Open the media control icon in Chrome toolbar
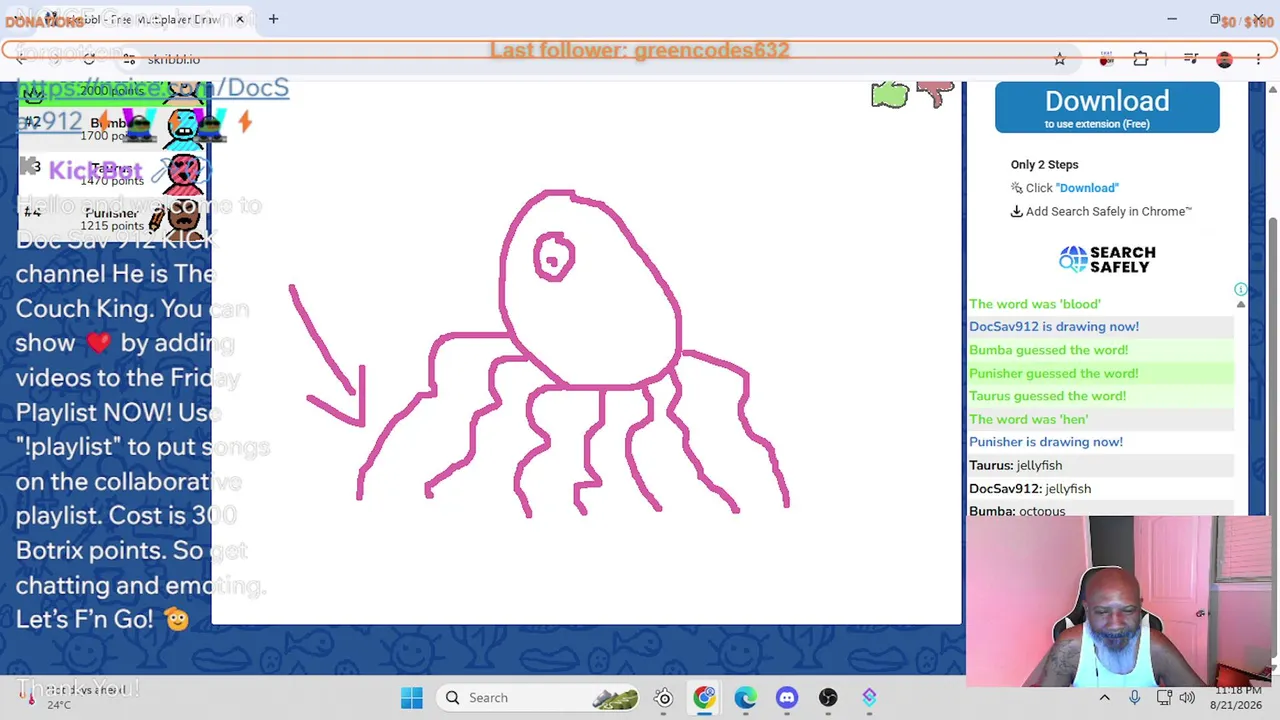Screen dimensions: 1280x720 tap(1190, 59)
